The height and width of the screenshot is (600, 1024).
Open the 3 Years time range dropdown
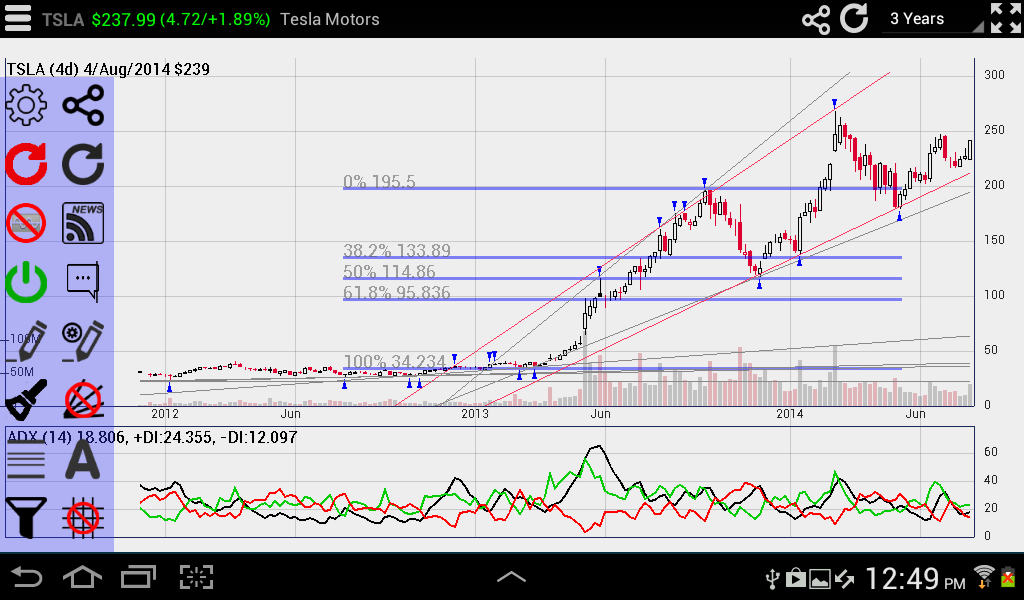click(933, 18)
